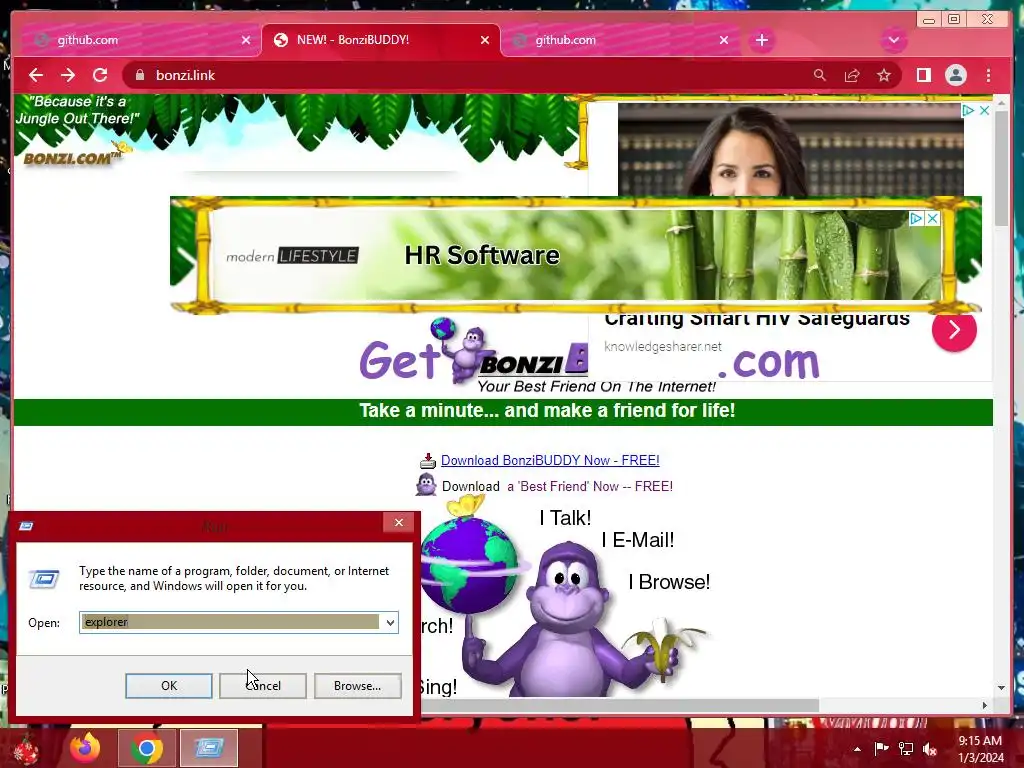
Task: Open the knowledgesharer.net ad link
Action: coord(663,347)
